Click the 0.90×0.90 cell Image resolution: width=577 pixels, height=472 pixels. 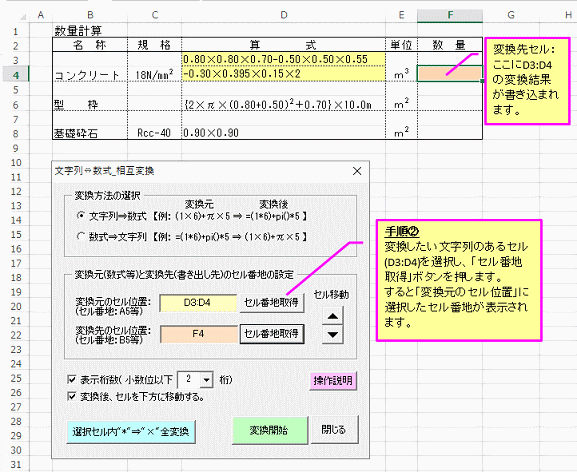[x=283, y=133]
